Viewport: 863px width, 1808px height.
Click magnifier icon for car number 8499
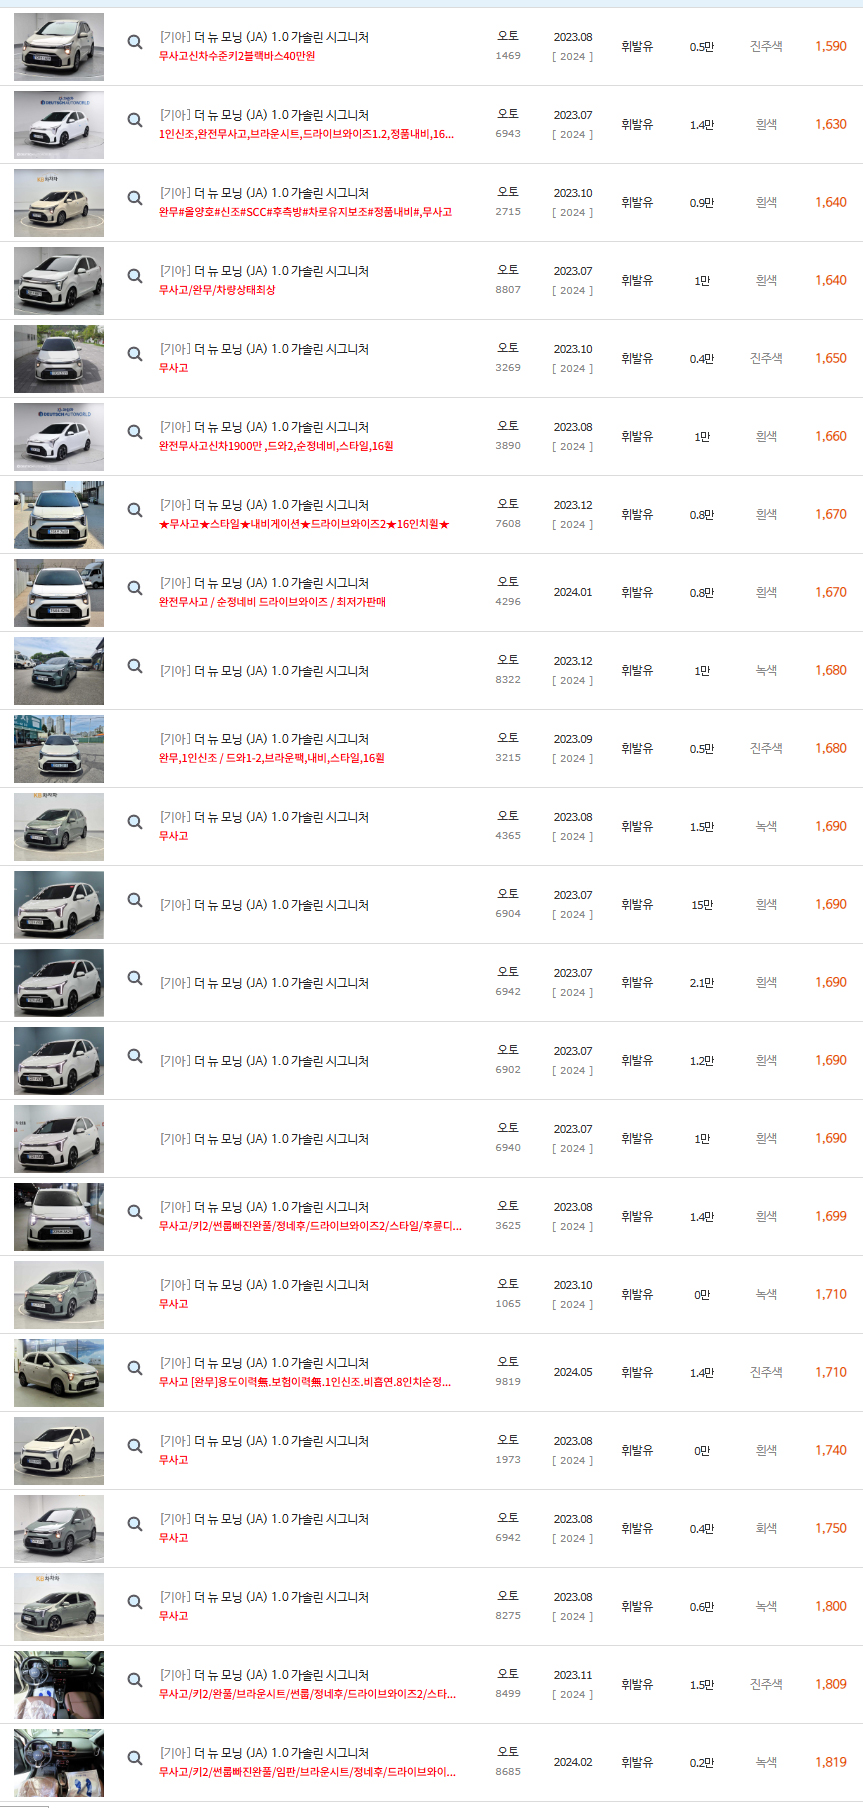(x=135, y=1680)
